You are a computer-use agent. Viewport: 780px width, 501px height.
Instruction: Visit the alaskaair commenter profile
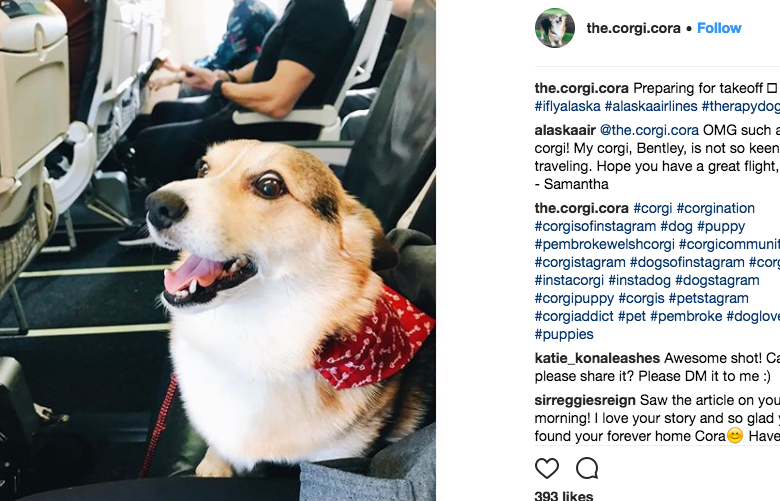click(565, 130)
